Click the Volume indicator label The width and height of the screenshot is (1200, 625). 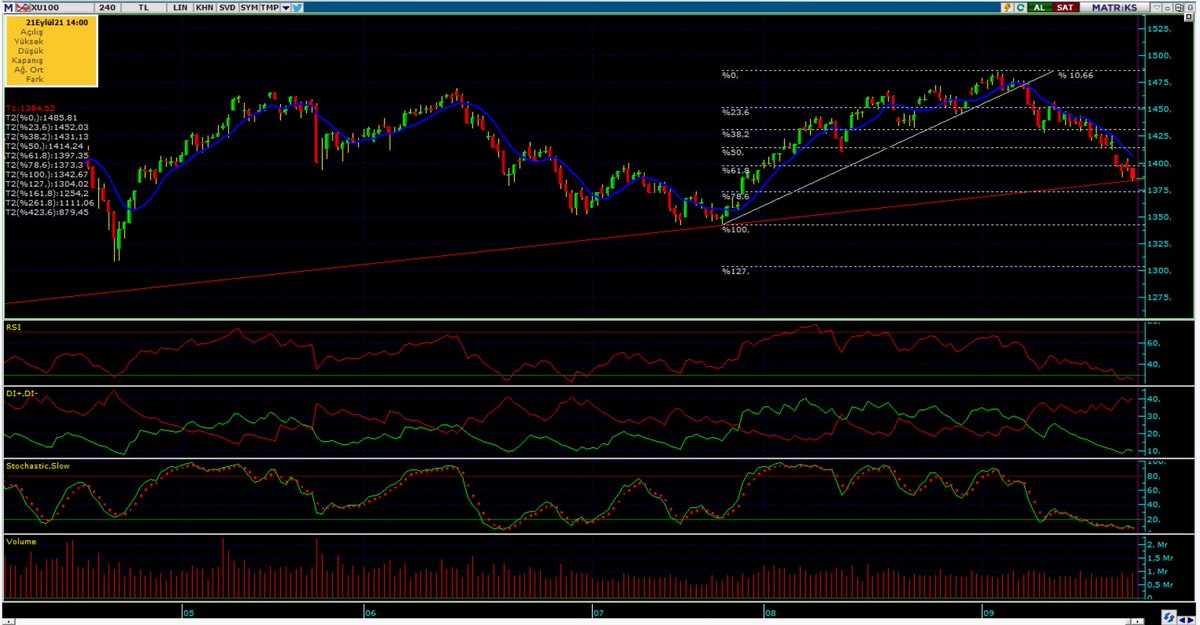point(21,541)
